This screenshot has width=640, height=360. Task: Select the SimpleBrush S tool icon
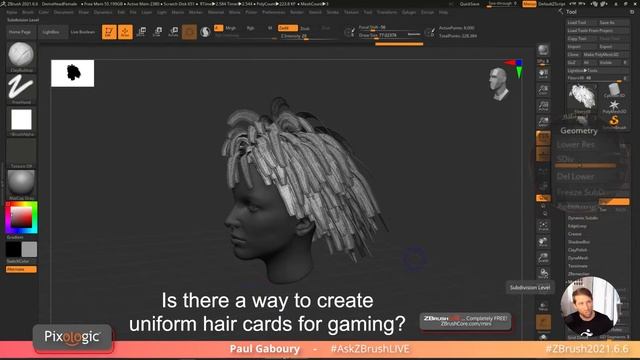tap(614, 122)
